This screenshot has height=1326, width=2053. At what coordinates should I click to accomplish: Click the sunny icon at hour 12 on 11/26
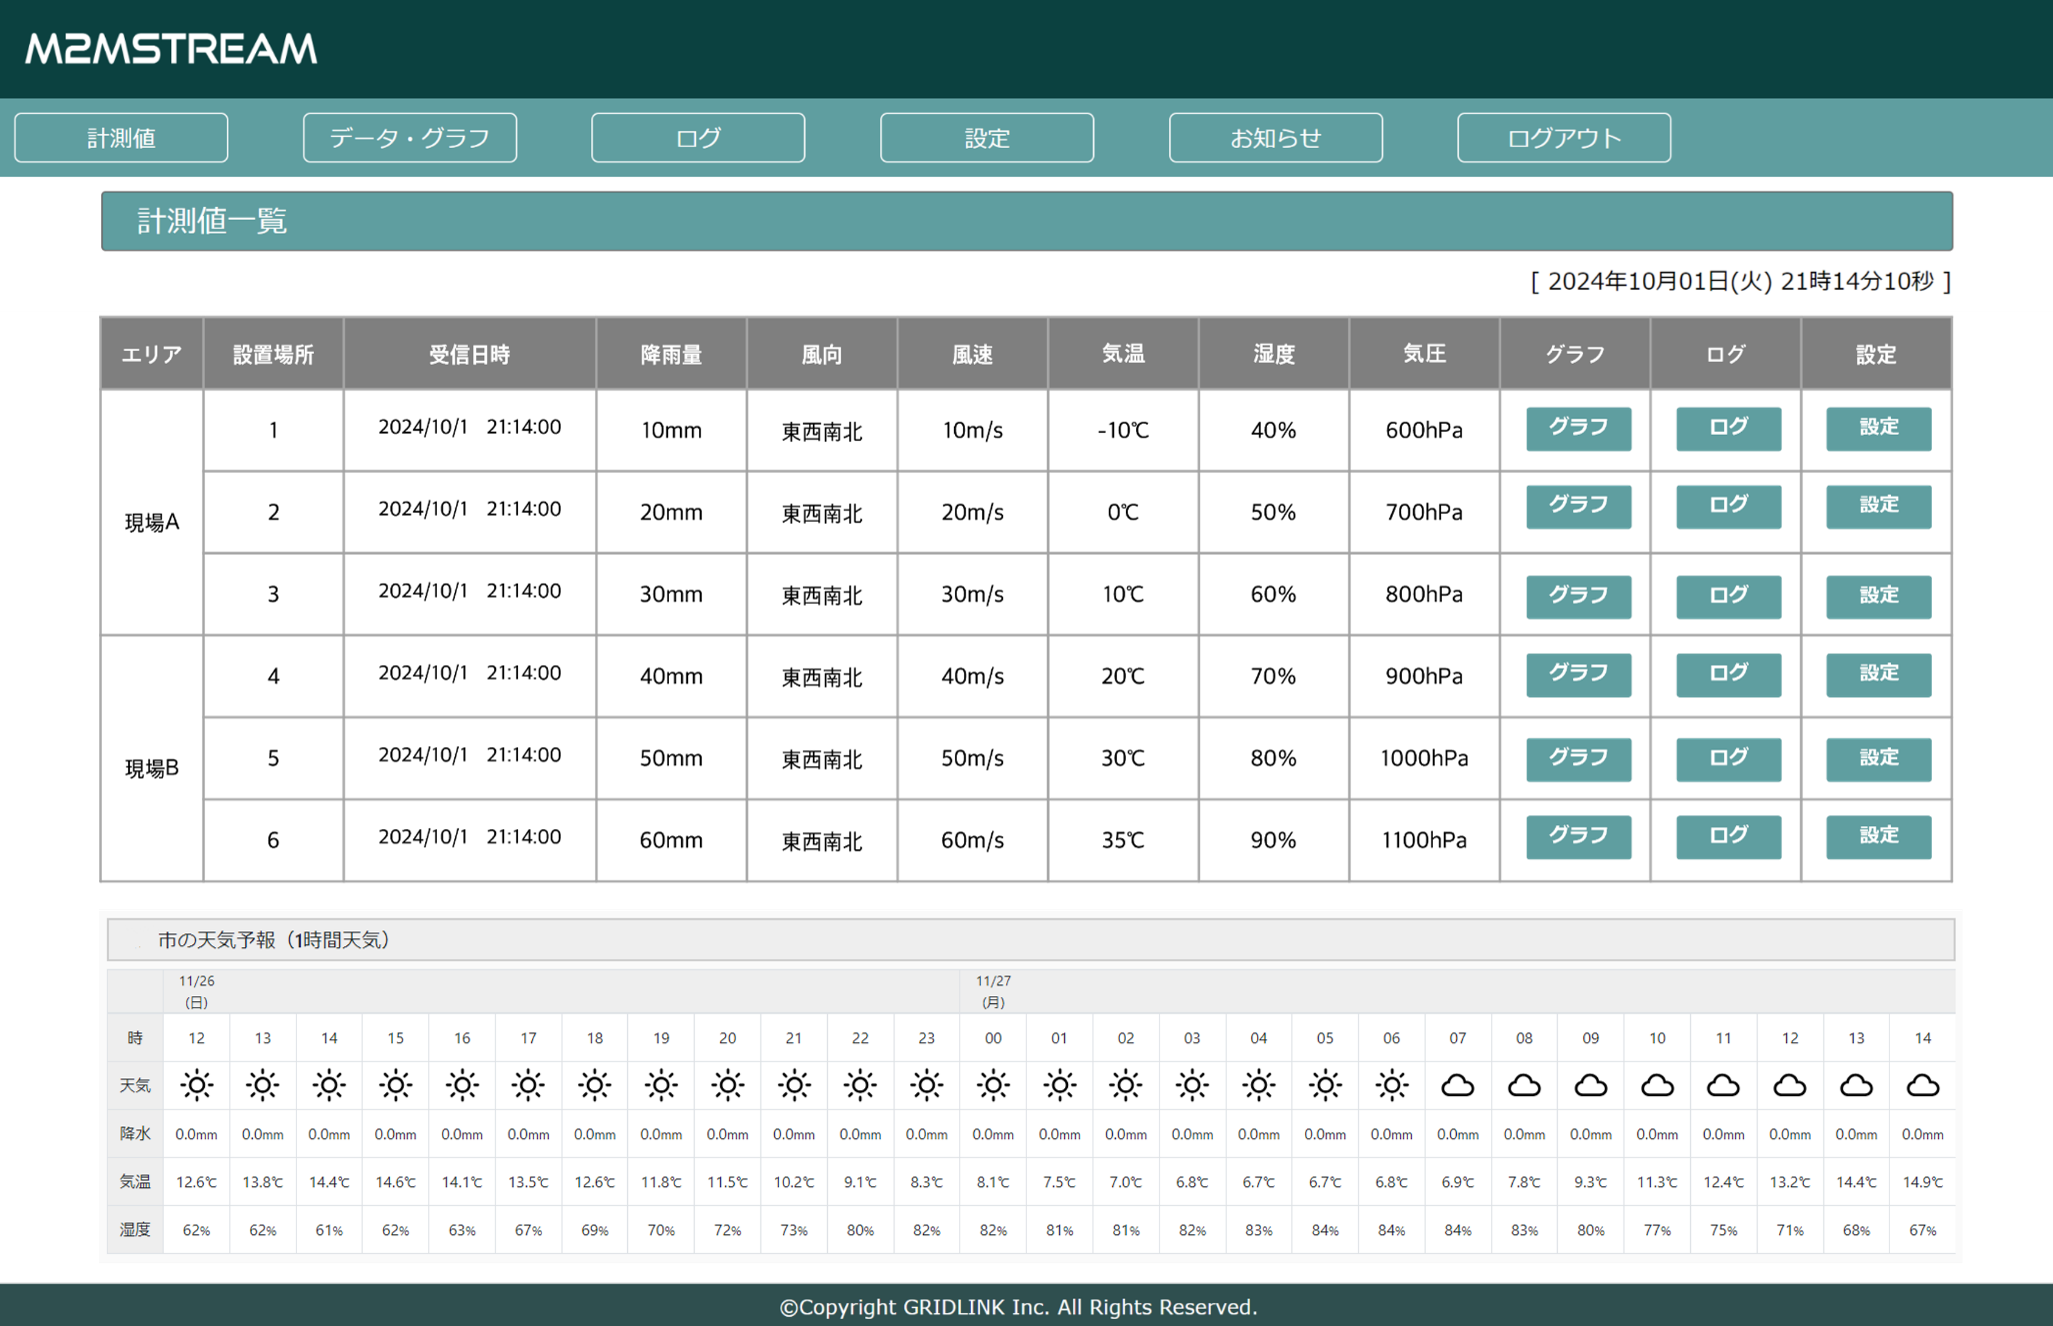tap(196, 1085)
